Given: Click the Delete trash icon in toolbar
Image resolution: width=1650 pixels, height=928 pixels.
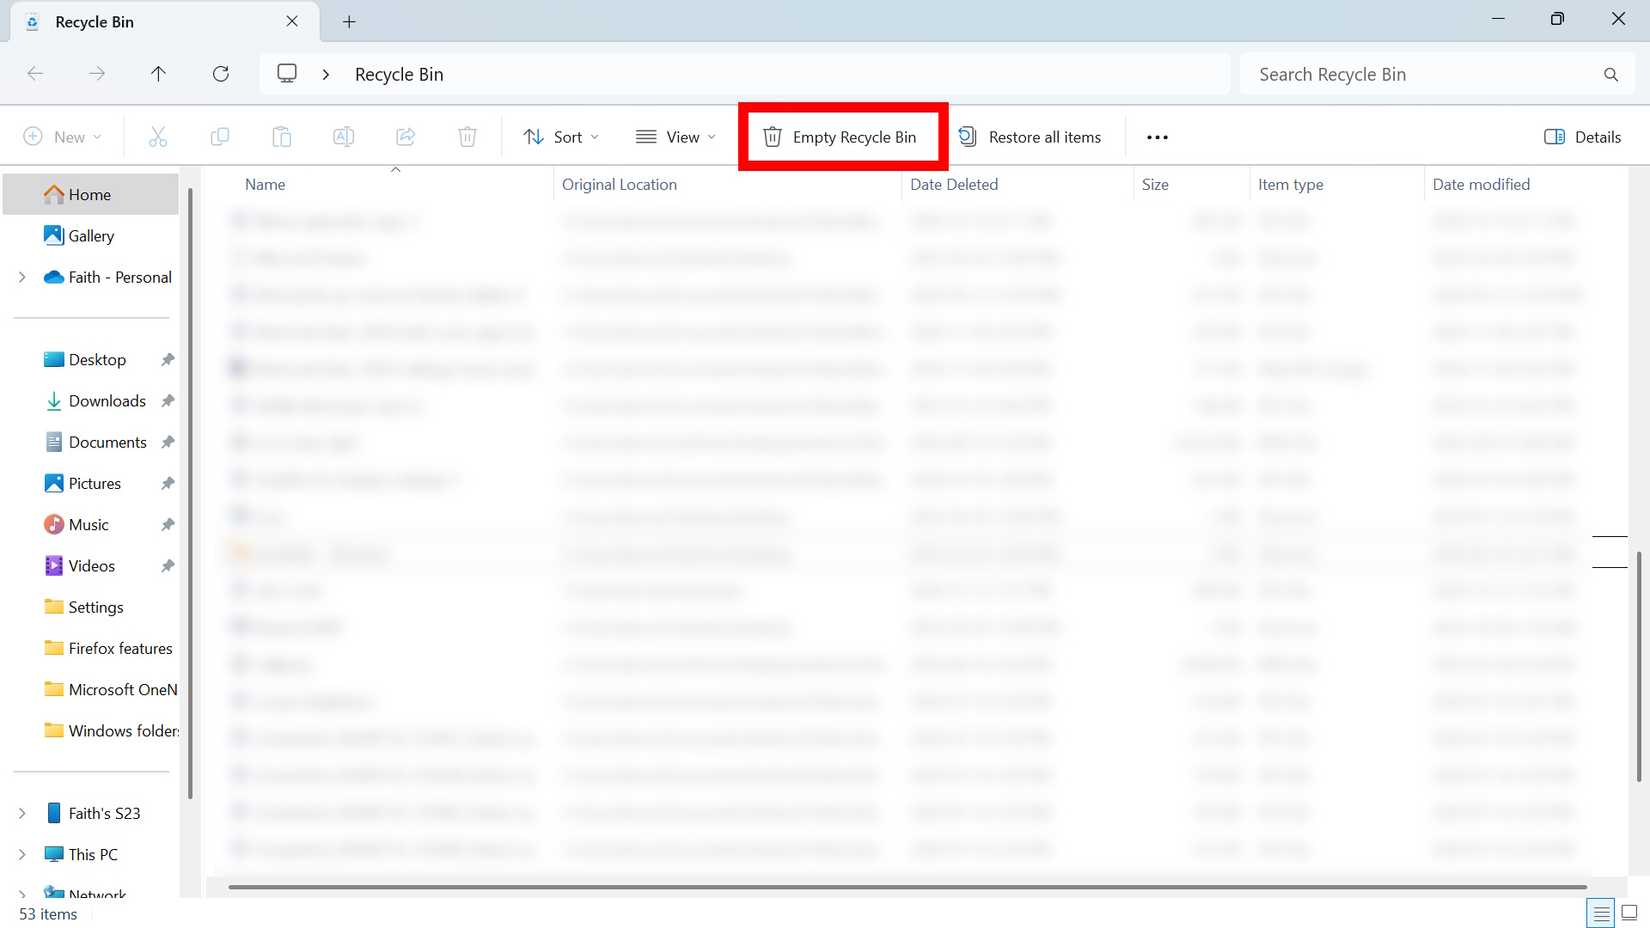Looking at the screenshot, I should [x=467, y=137].
